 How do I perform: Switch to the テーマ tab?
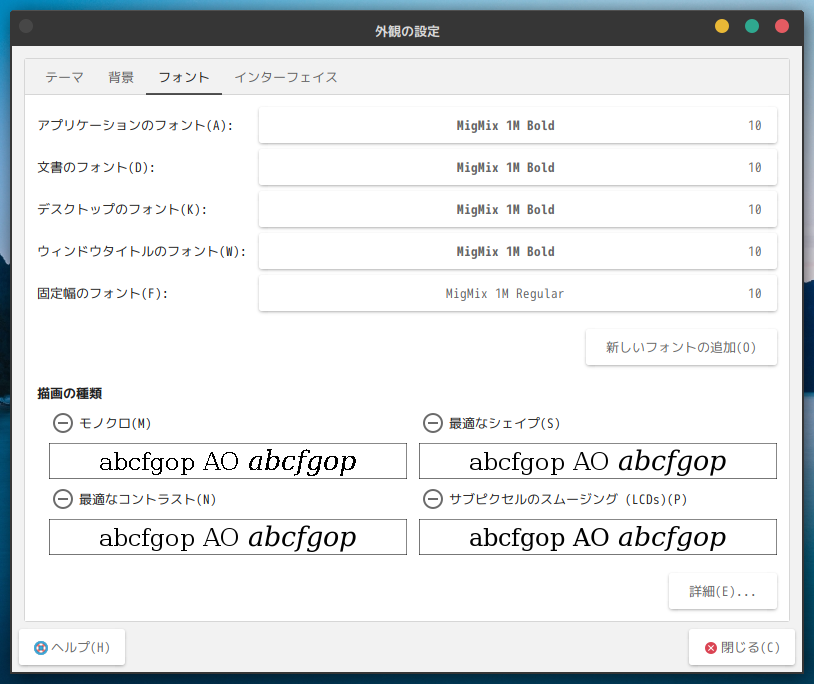coord(63,77)
